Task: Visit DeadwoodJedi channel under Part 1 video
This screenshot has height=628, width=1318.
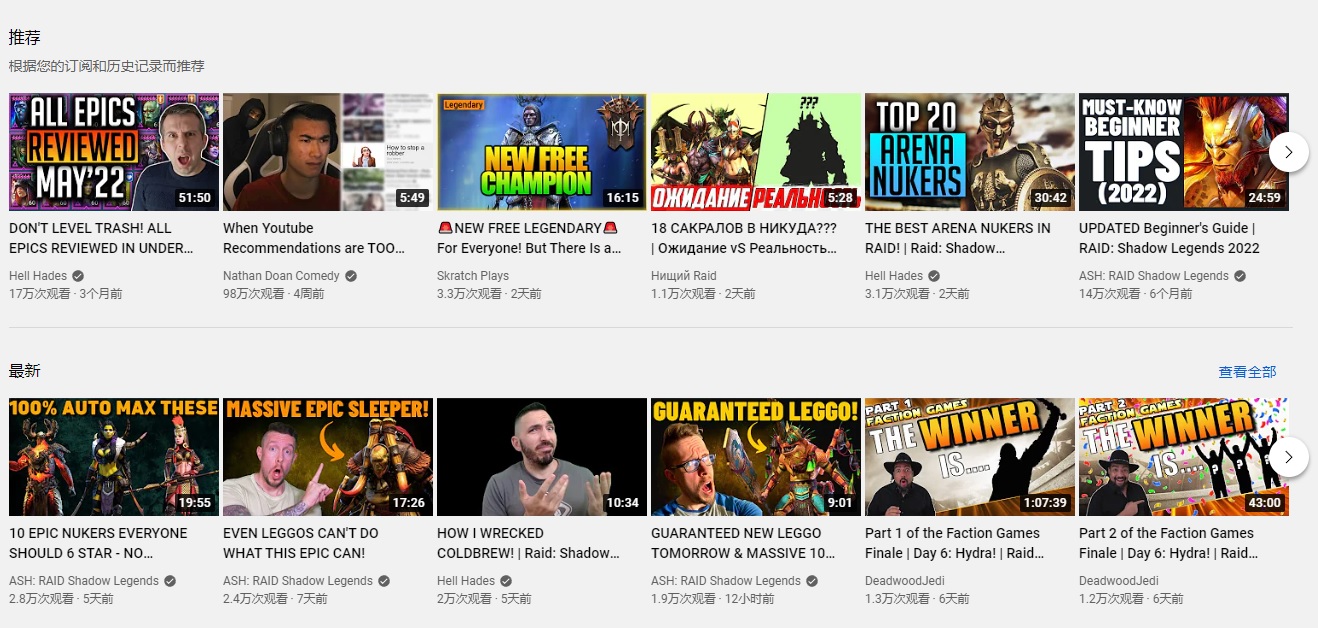Action: 905,581
